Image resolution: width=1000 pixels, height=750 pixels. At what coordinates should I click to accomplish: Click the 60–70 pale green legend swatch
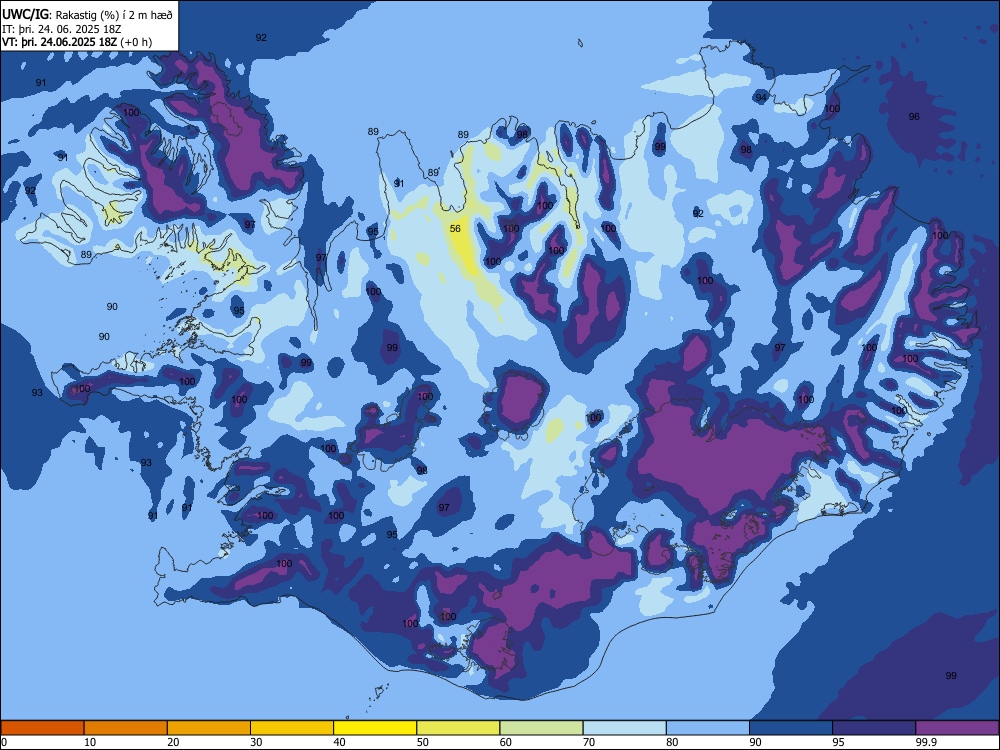(x=541, y=728)
